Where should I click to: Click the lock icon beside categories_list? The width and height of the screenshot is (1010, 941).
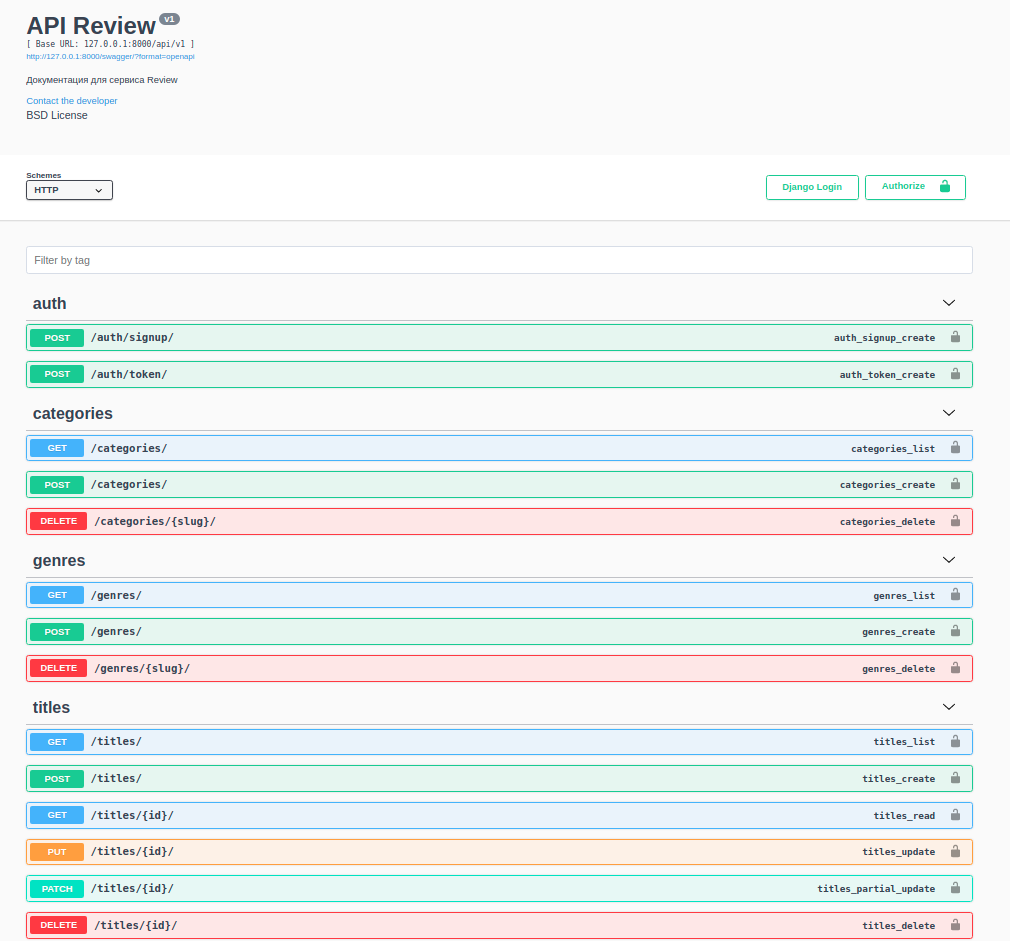[x=955, y=448]
